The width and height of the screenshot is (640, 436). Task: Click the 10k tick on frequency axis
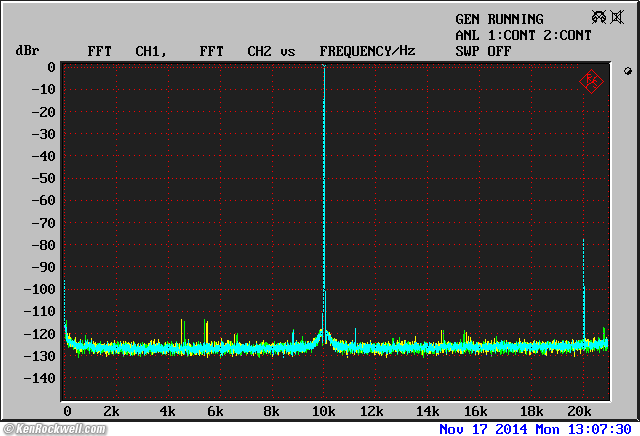pyautogui.click(x=323, y=412)
